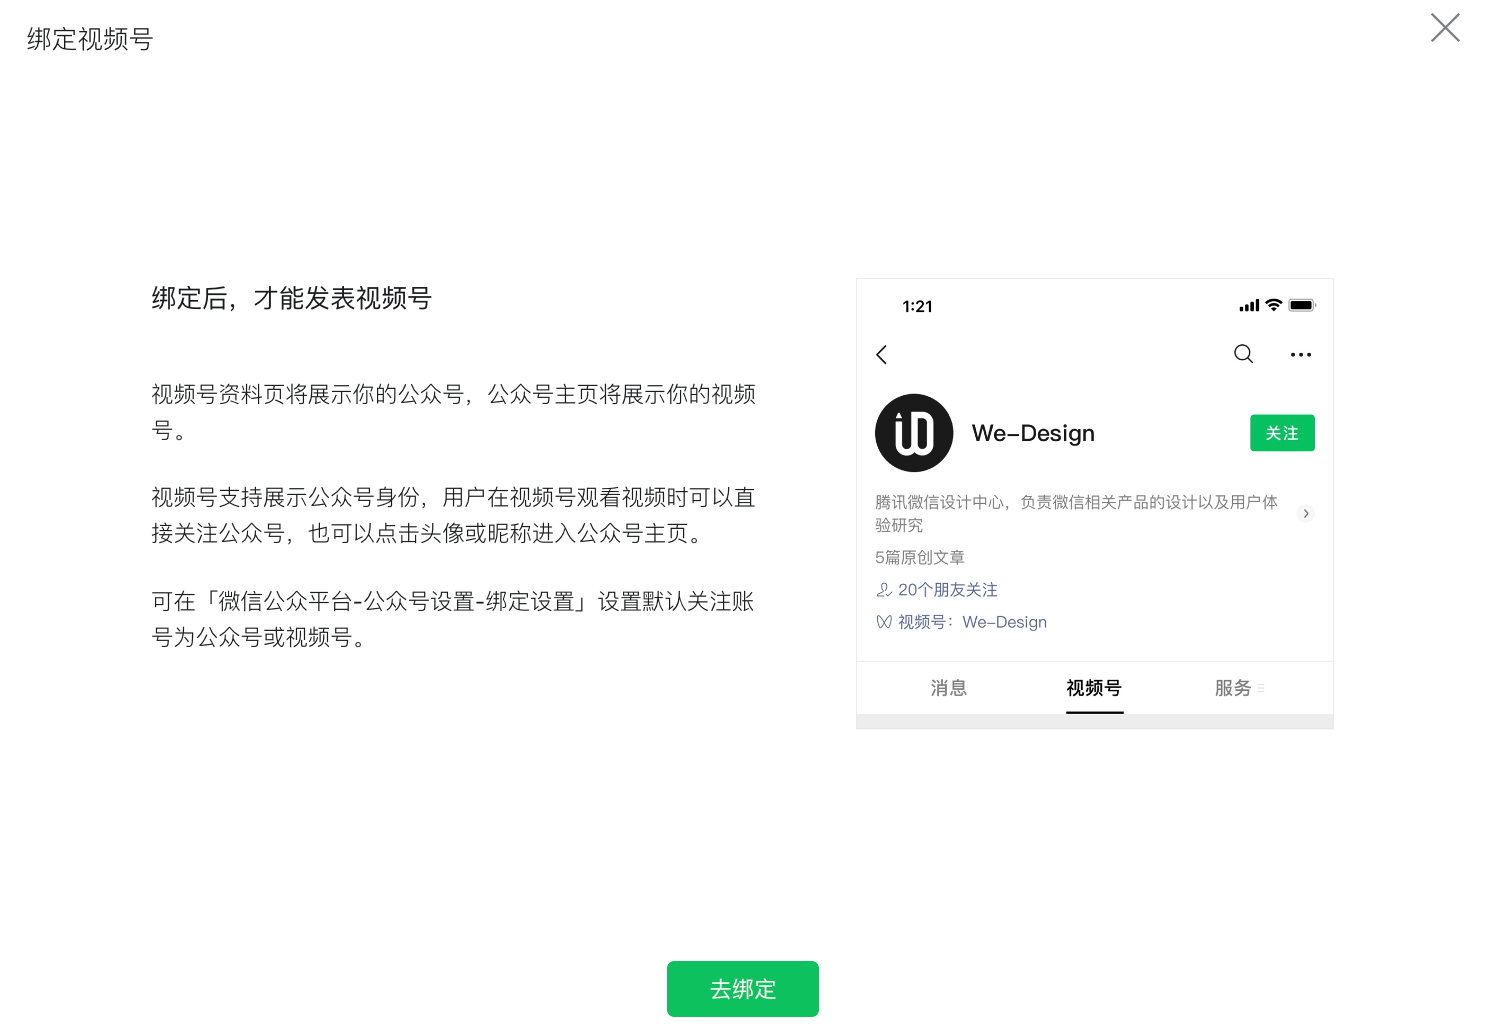This screenshot has width=1498, height=1032.
Task: Click the green 去绑定 button
Action: (x=743, y=989)
